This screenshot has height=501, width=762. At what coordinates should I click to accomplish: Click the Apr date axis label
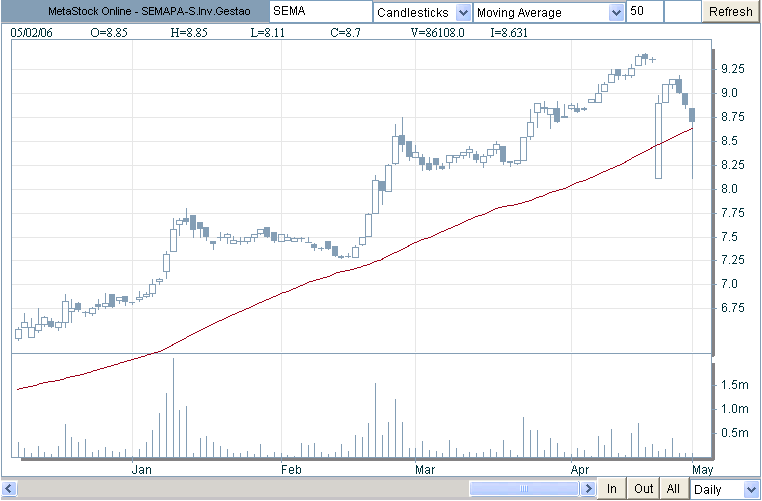[580, 470]
